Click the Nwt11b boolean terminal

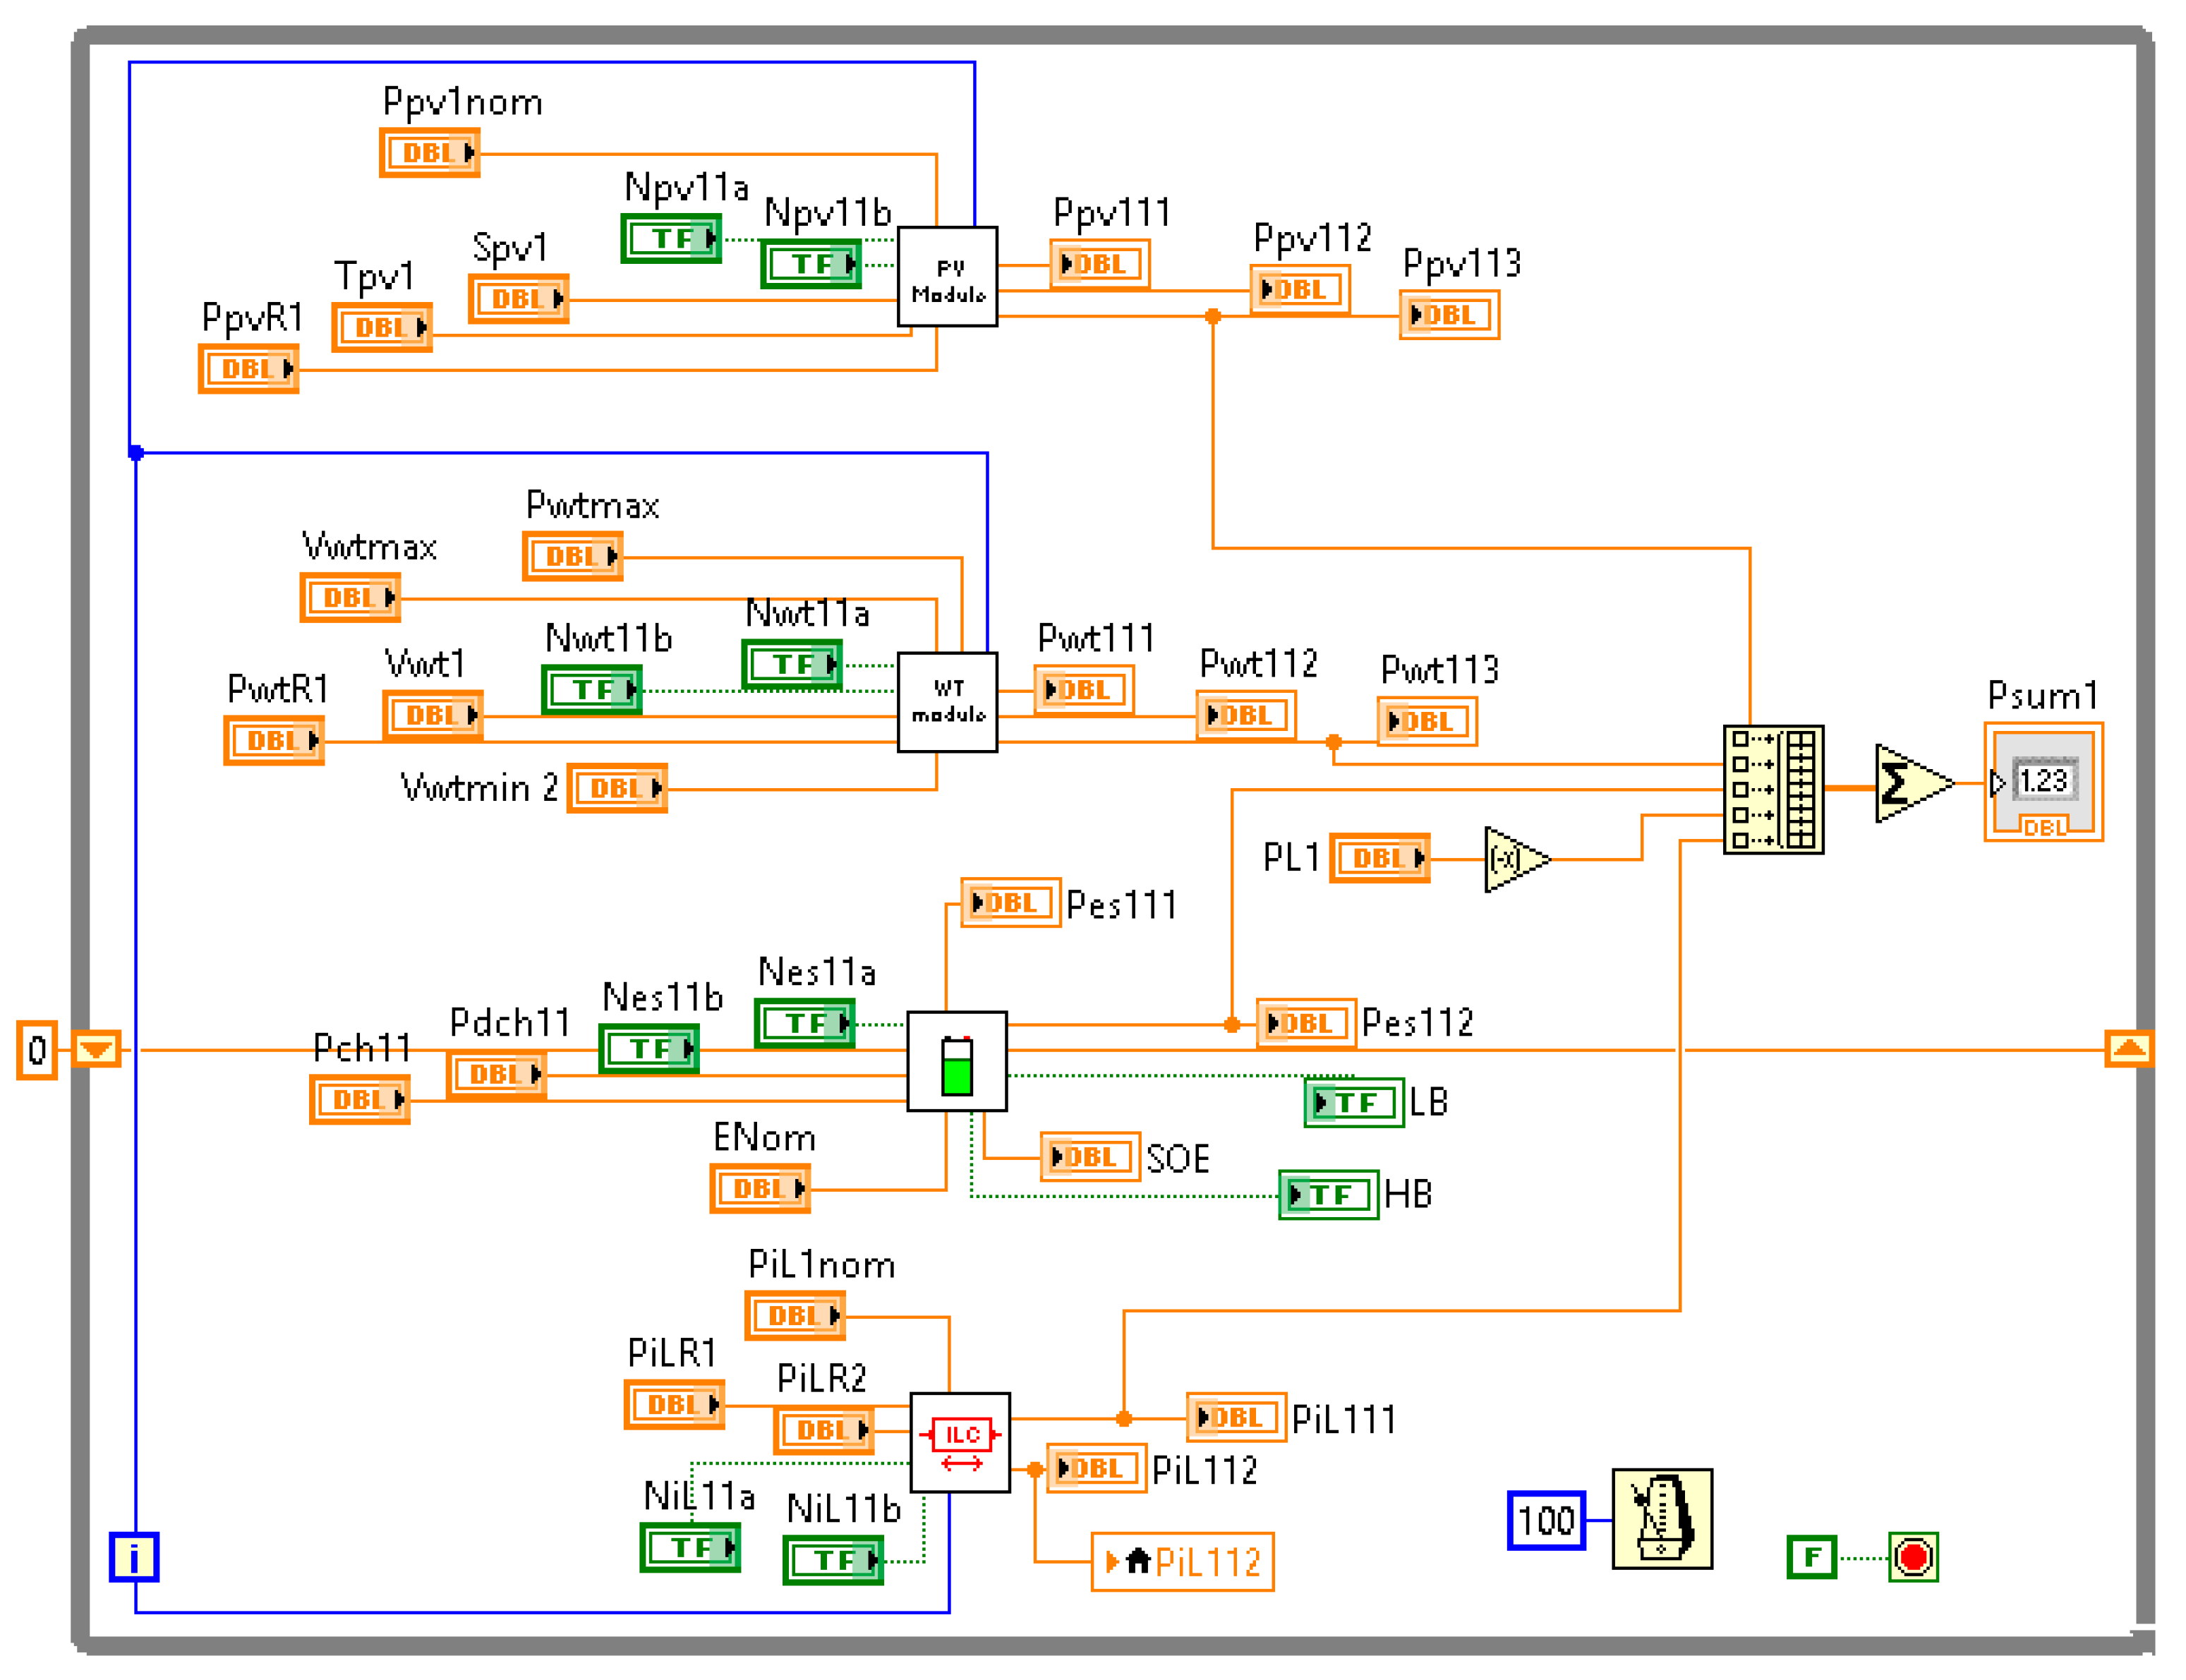click(x=591, y=689)
